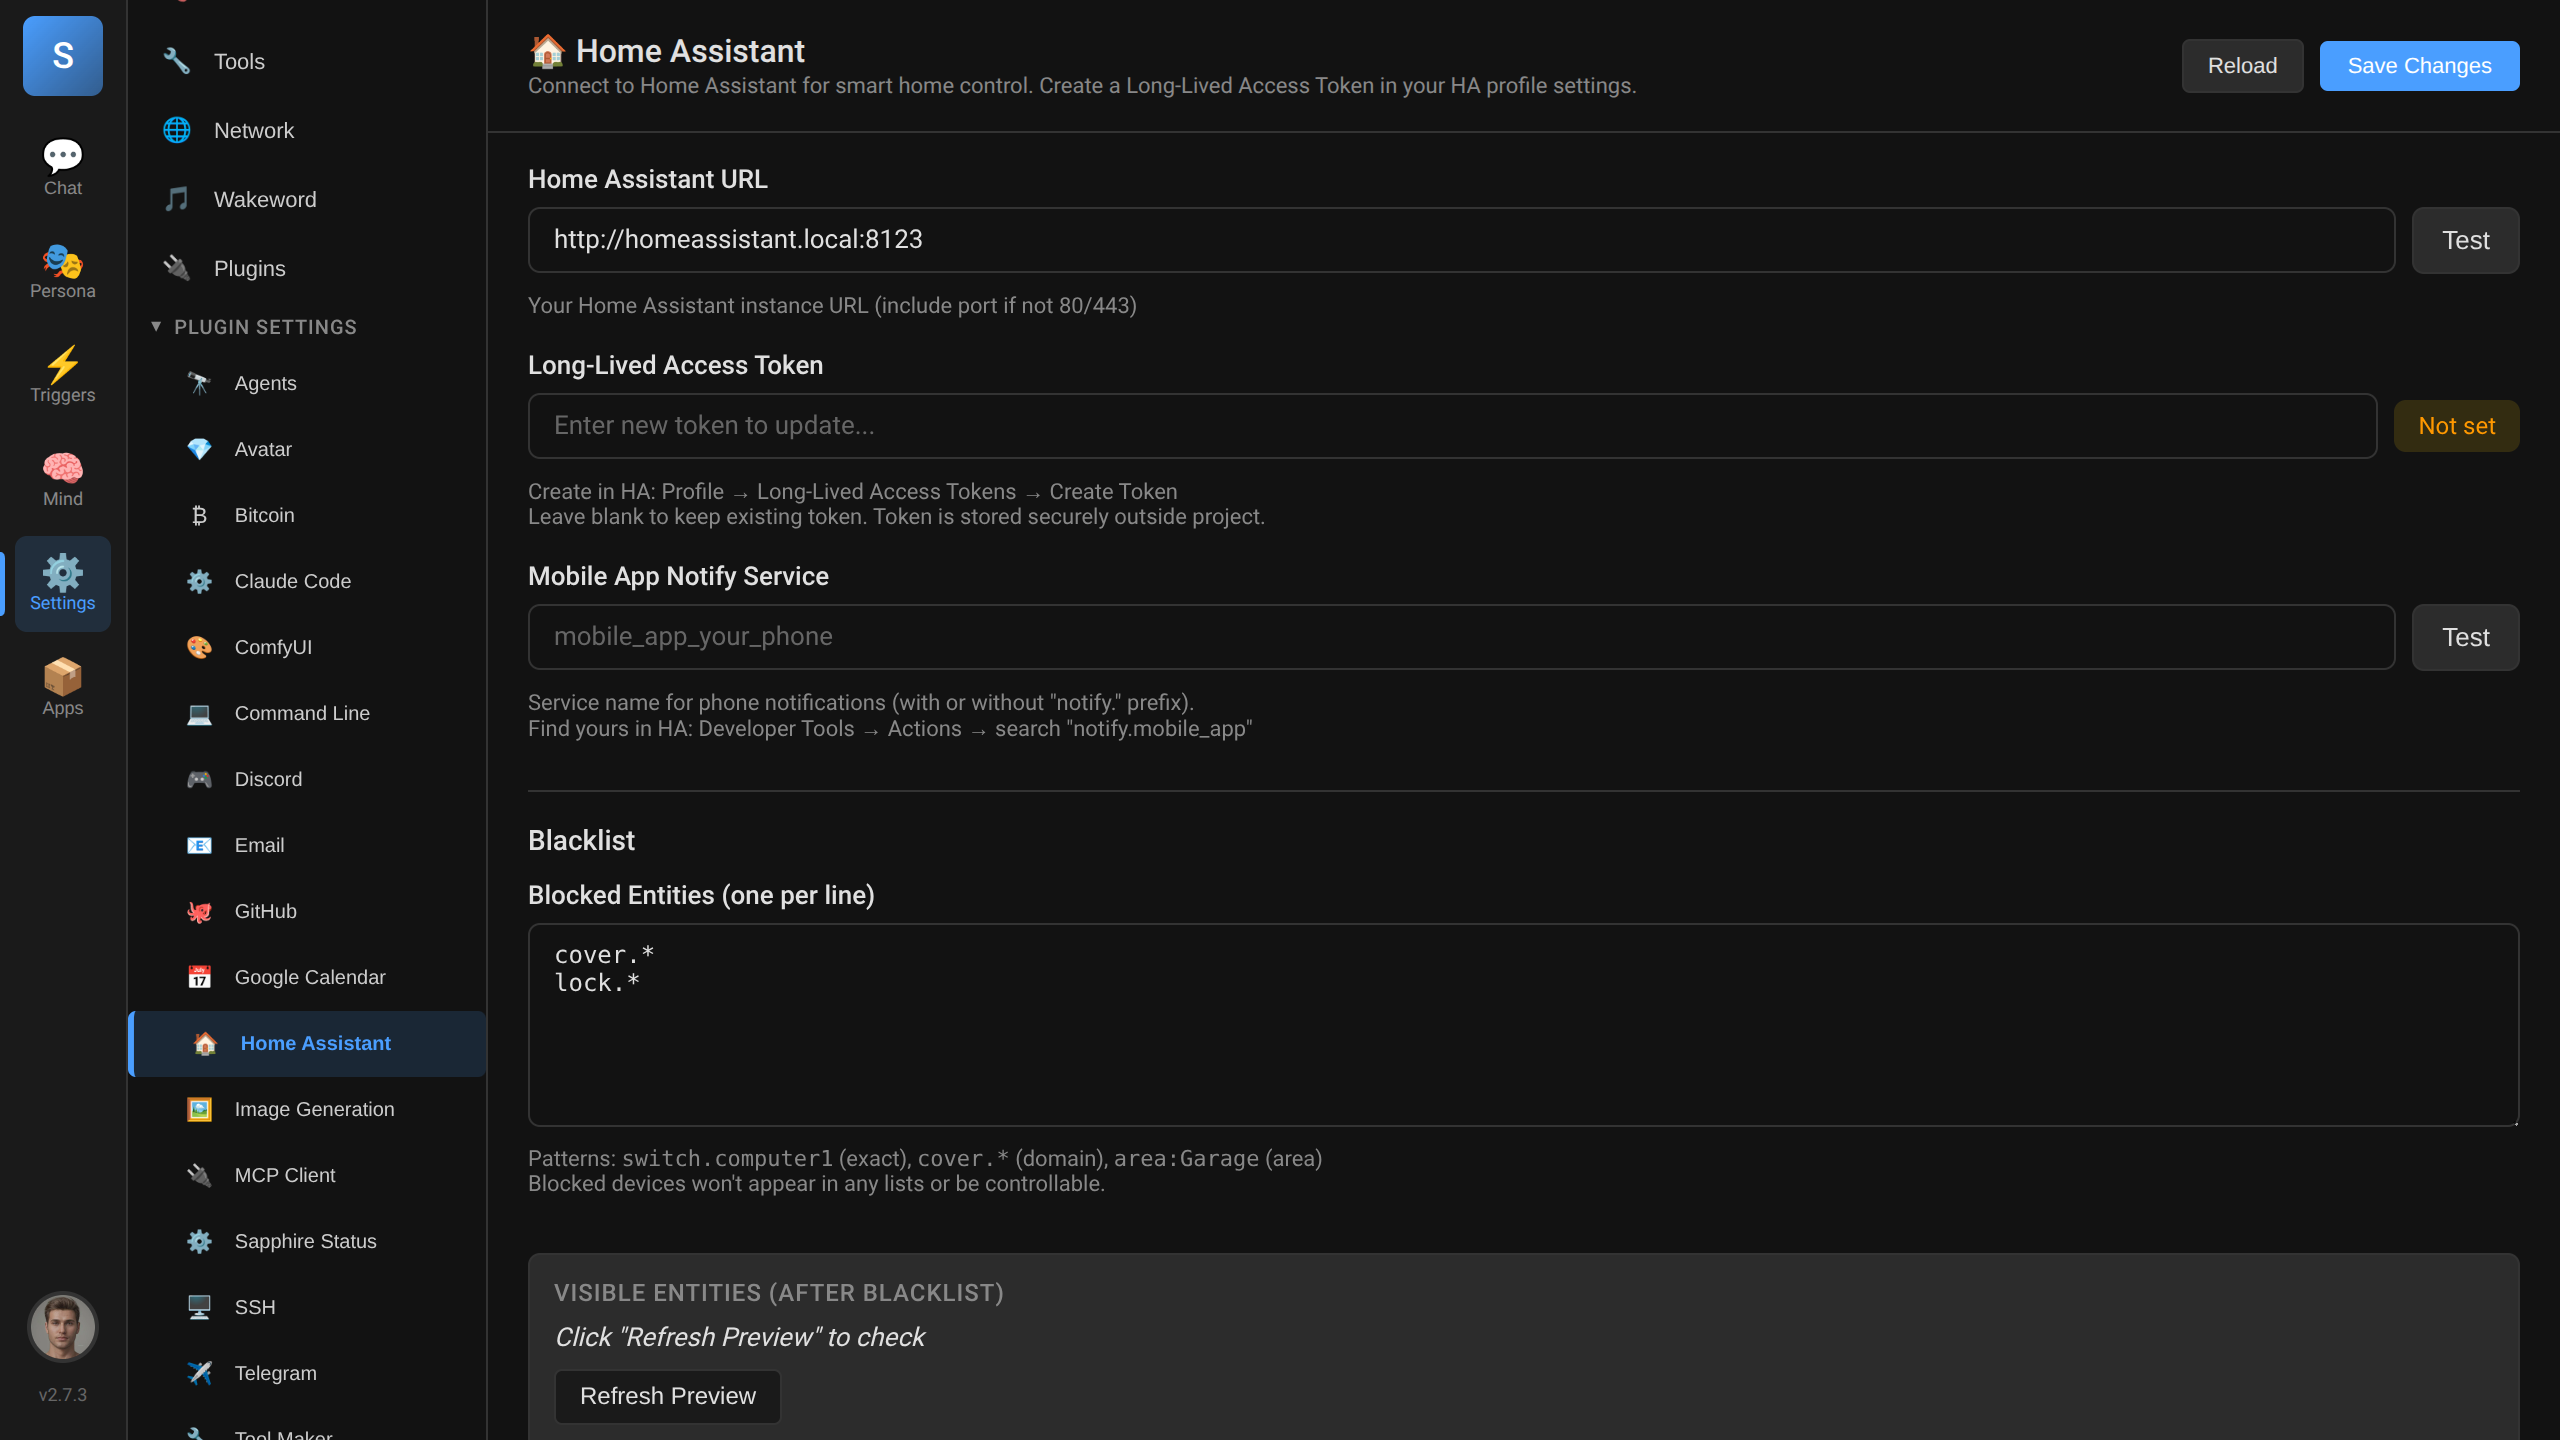The image size is (2560, 1440).
Task: Click the Avatar gem icon
Action: tap(199, 449)
